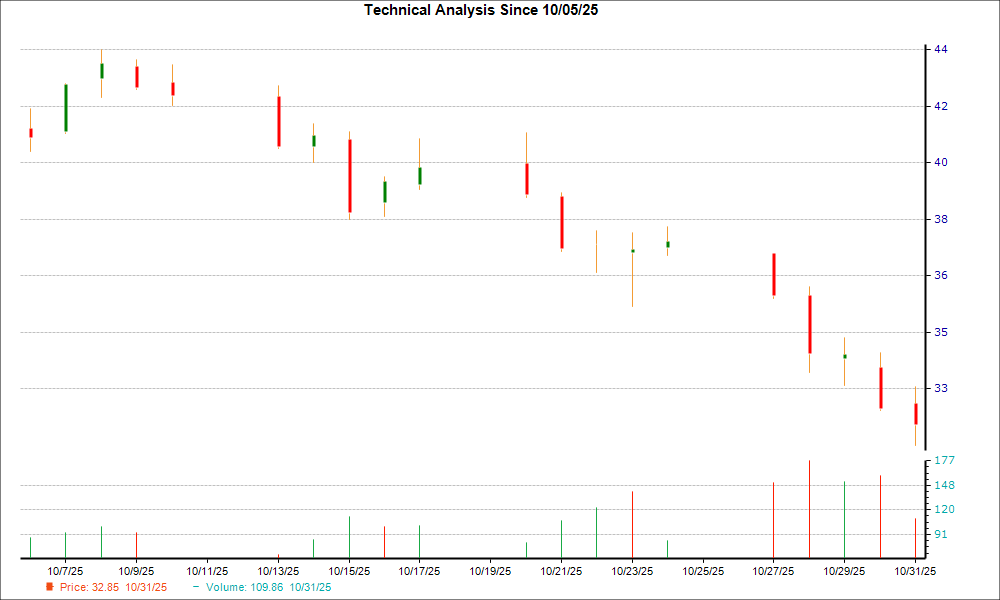Click the small green doji near 10/24/25
This screenshot has width=1000, height=600.
coord(667,243)
